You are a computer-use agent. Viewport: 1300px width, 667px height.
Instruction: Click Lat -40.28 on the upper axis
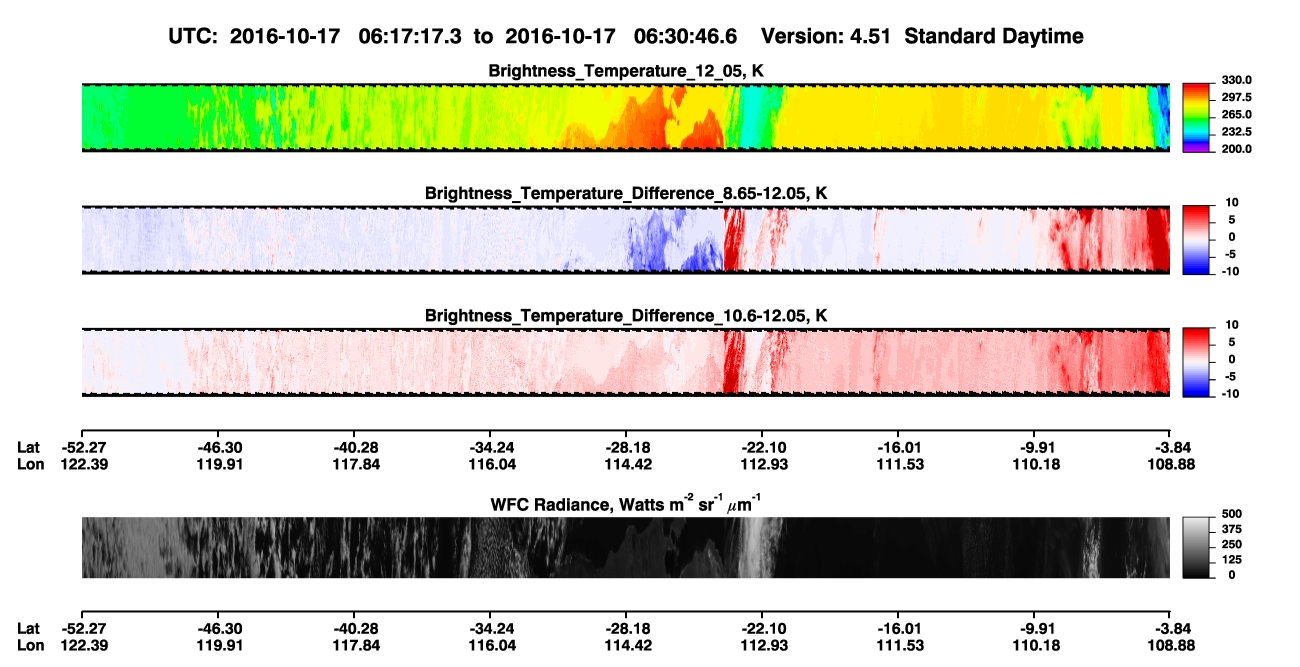click(x=354, y=448)
